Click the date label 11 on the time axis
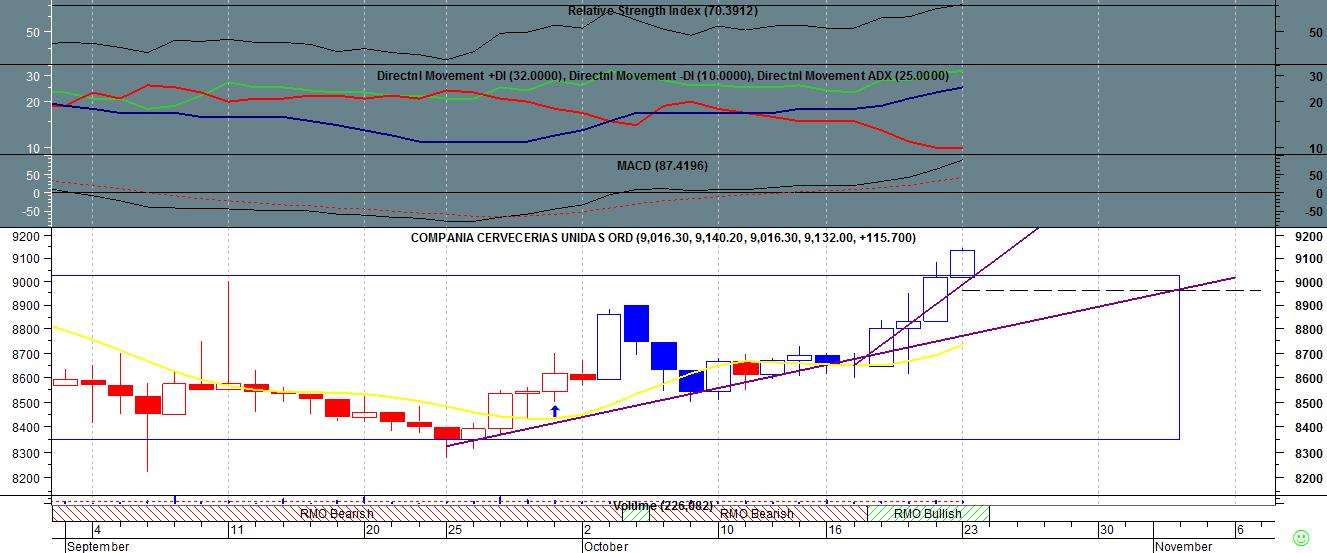Screen dimensions: 1327x553 click(236, 530)
